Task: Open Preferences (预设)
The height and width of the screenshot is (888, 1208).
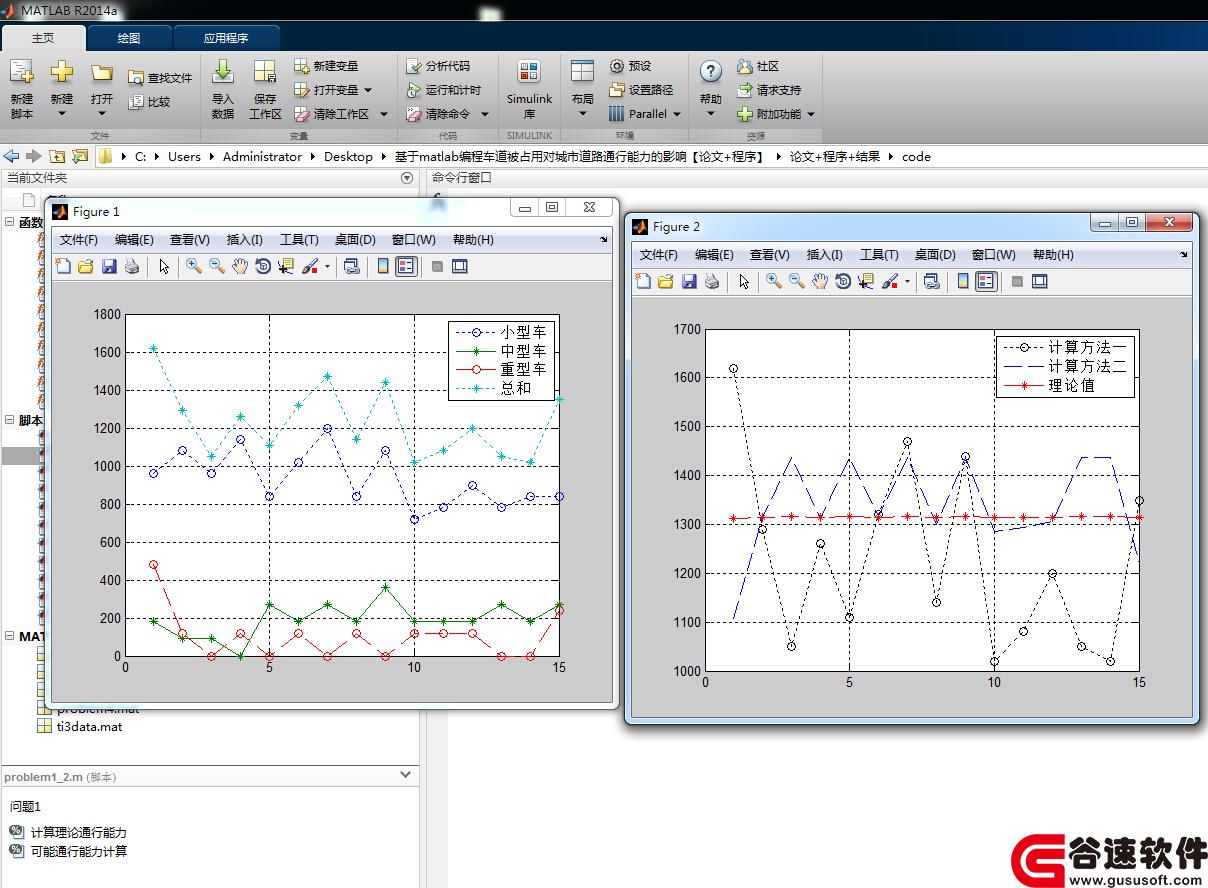Action: point(630,66)
